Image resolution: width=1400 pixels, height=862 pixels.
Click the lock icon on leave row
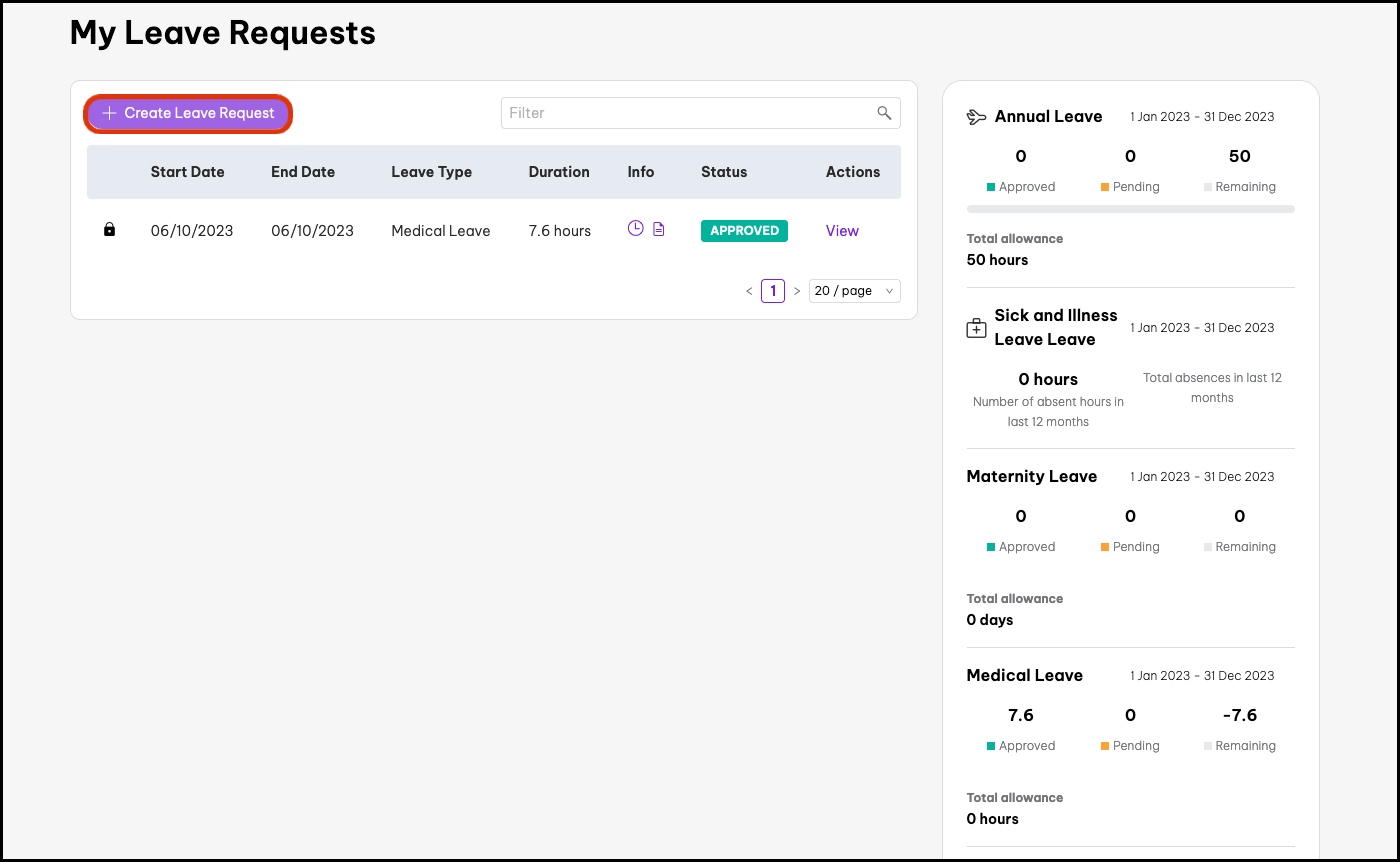110,230
